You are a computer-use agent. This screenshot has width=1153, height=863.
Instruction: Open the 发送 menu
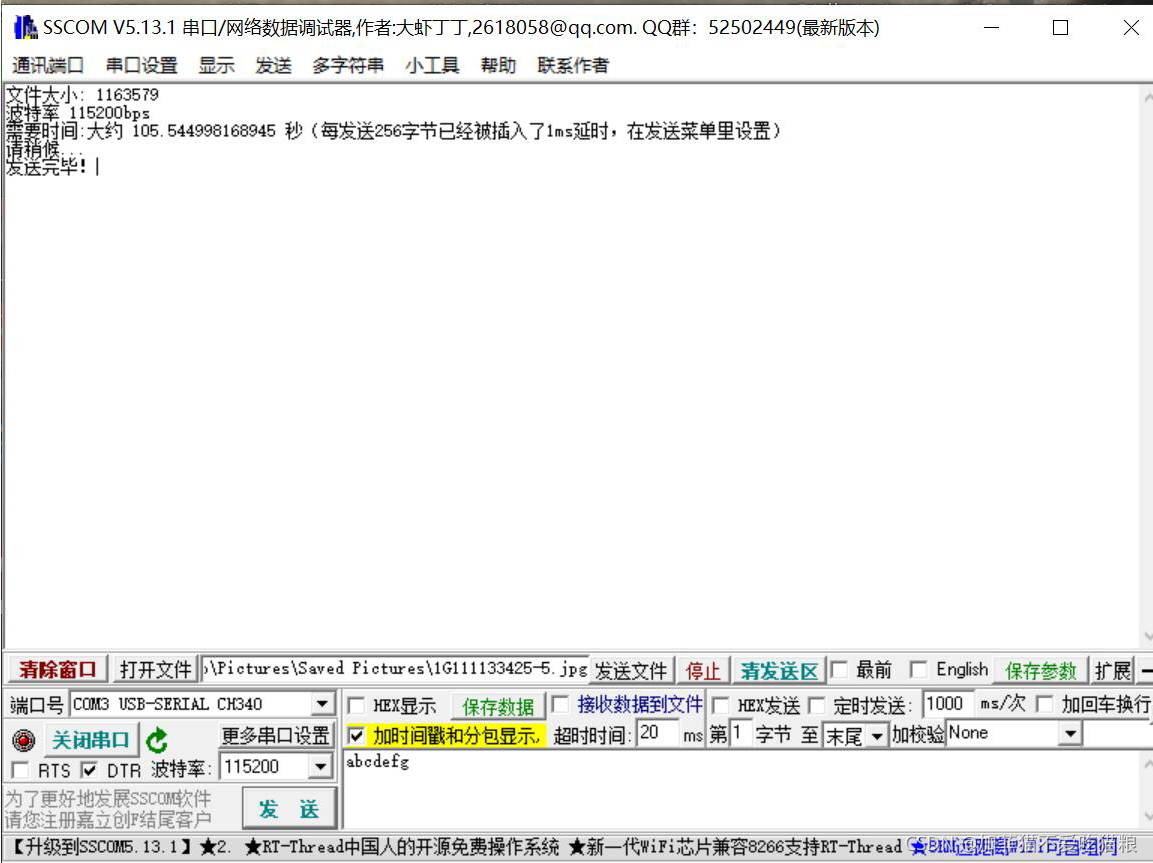[274, 65]
